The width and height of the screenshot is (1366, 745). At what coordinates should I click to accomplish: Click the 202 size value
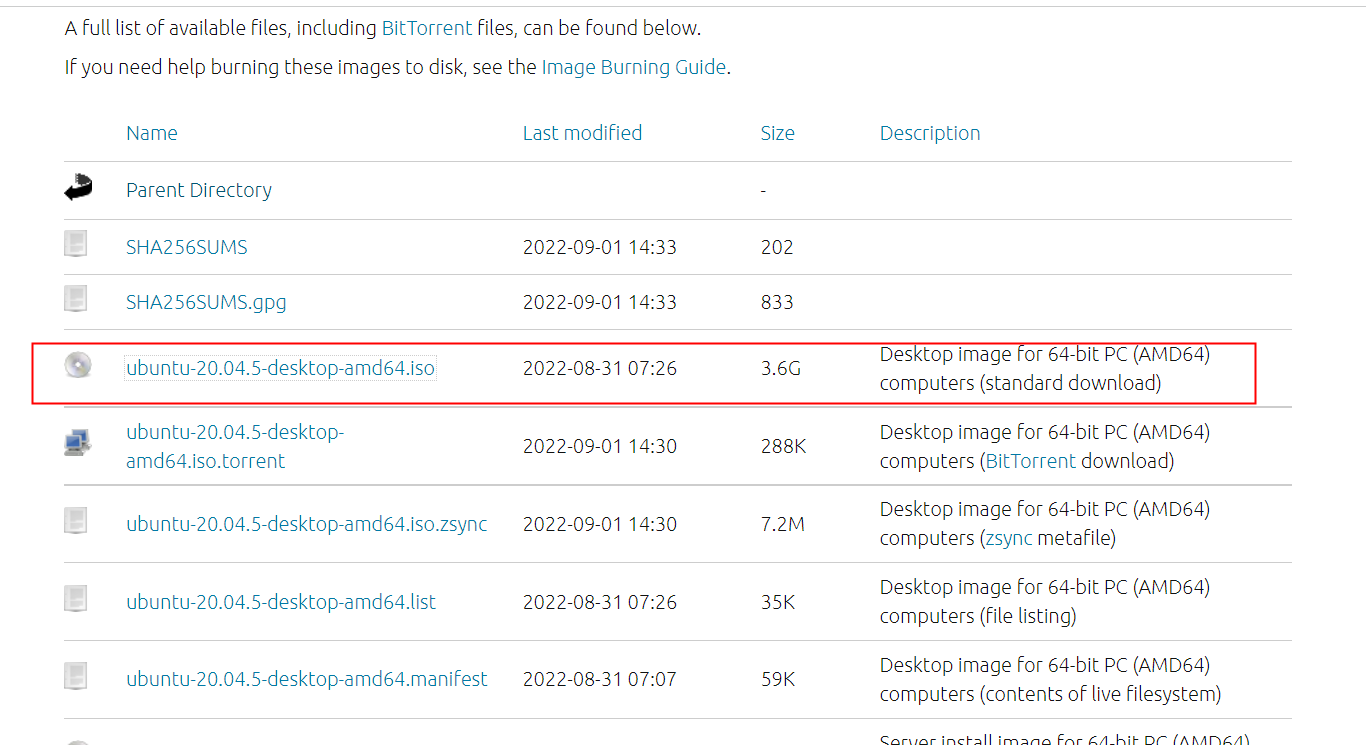point(777,247)
